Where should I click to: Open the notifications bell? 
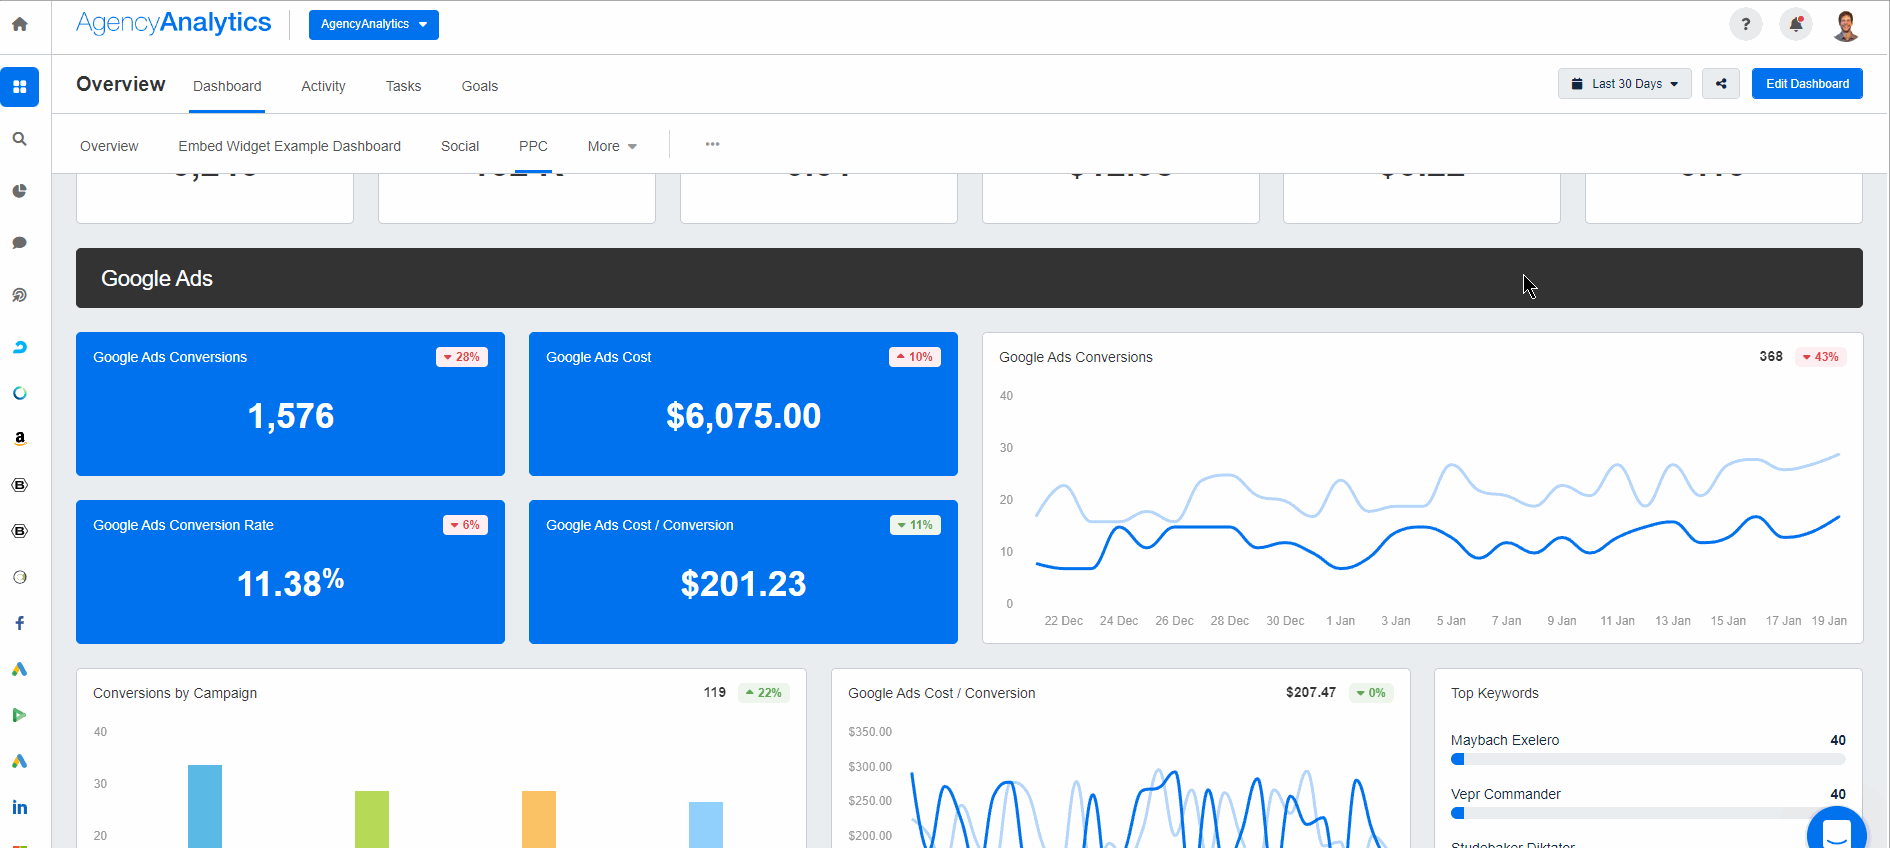coord(1796,25)
